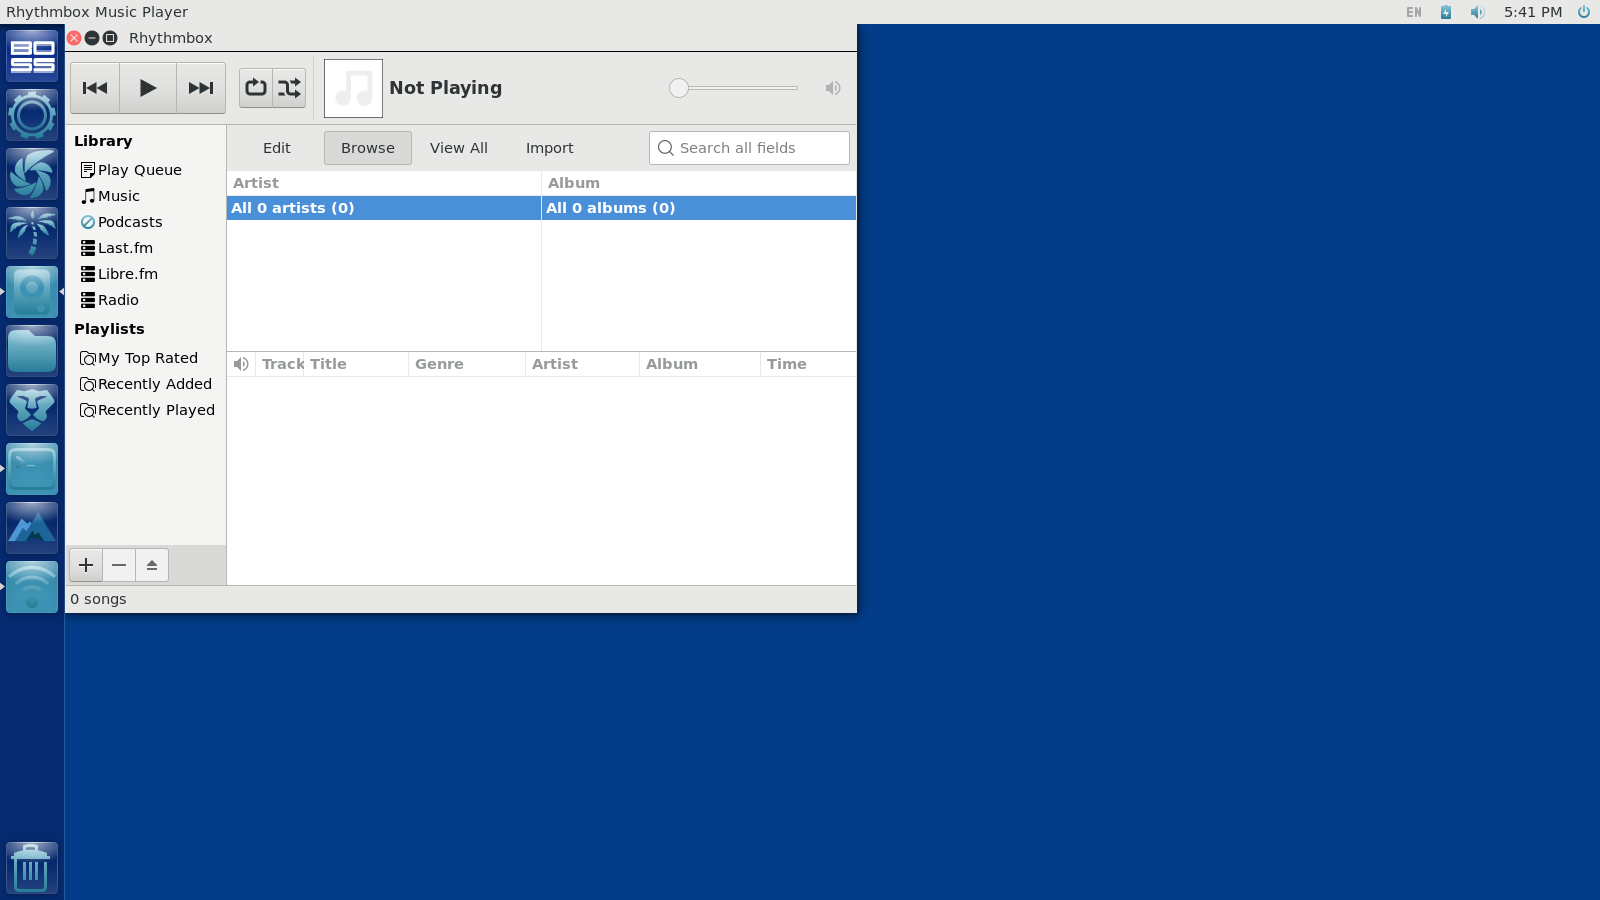Viewport: 1600px width, 900px height.
Task: Click the Not Playing title text
Action: (446, 88)
